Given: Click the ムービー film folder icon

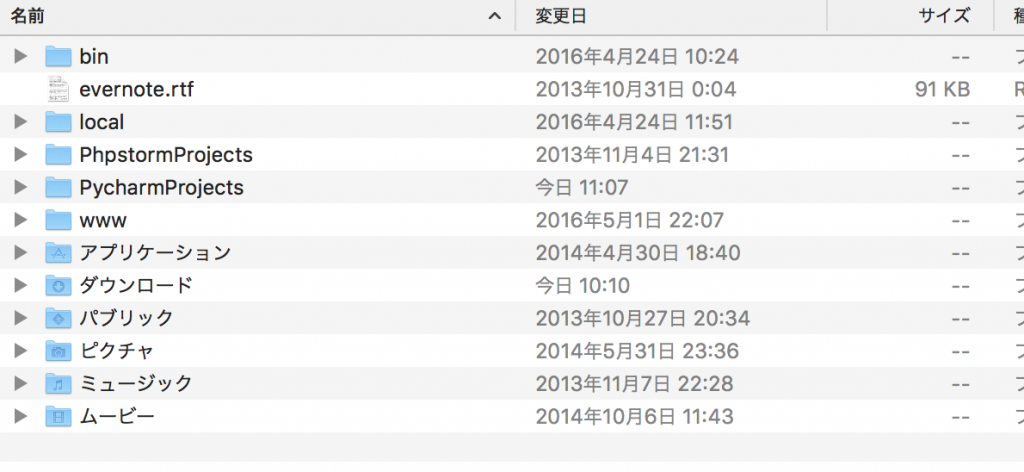Looking at the screenshot, I should point(59,416).
